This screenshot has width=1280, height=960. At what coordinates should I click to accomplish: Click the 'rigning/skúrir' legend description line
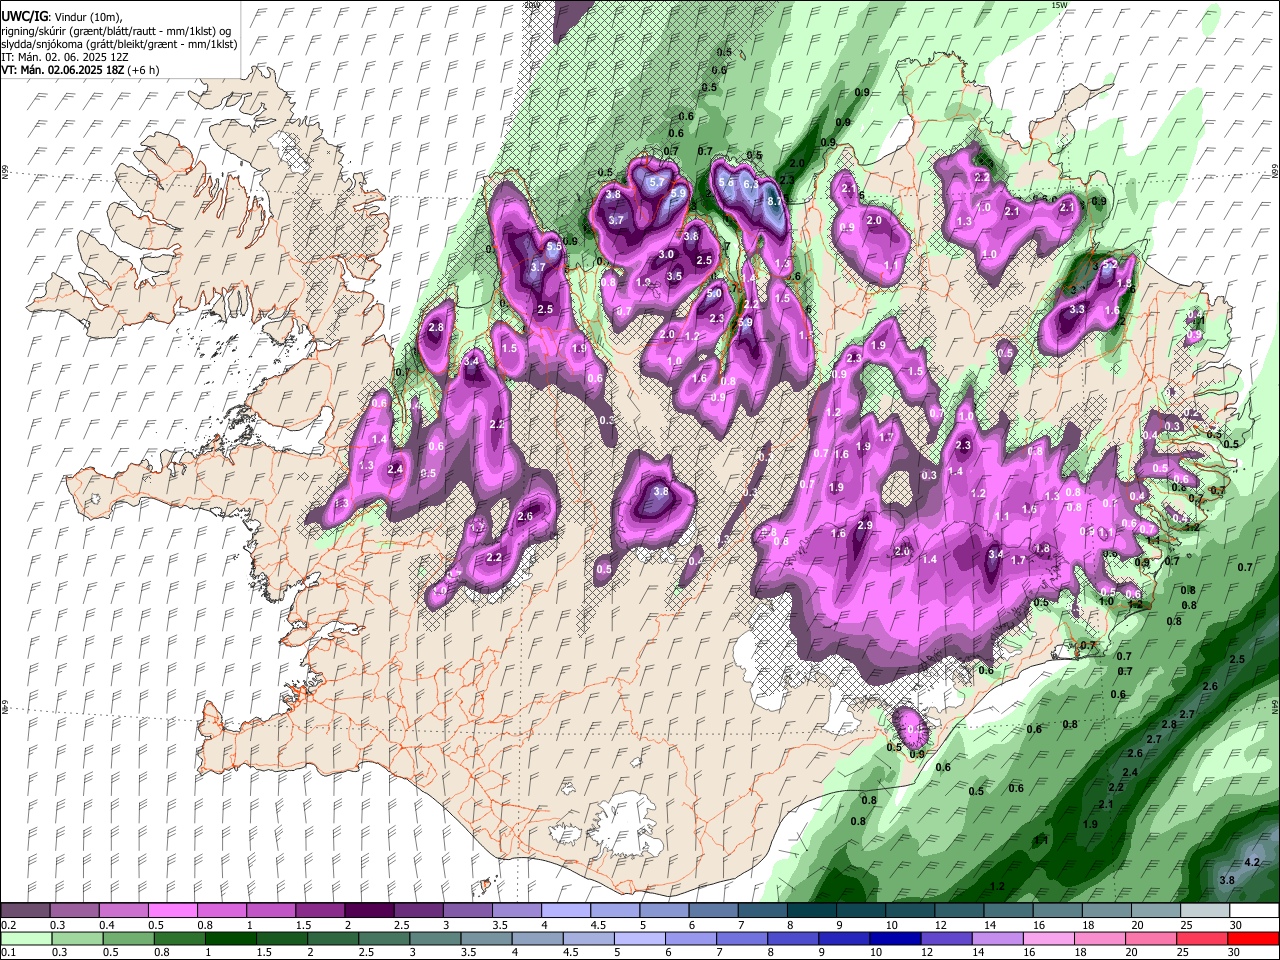click(116, 31)
